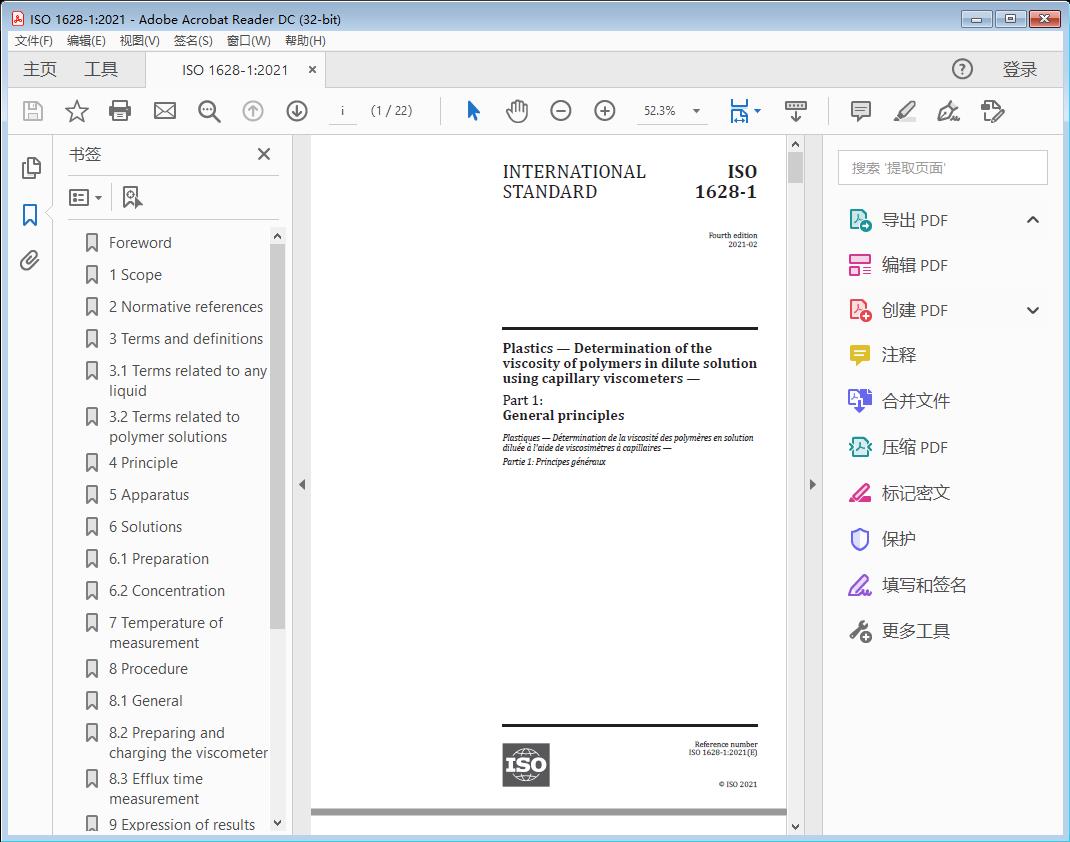Screen dimensions: 1070x842
Task: Click the 搜索 提取页面 search field
Action: (942, 168)
